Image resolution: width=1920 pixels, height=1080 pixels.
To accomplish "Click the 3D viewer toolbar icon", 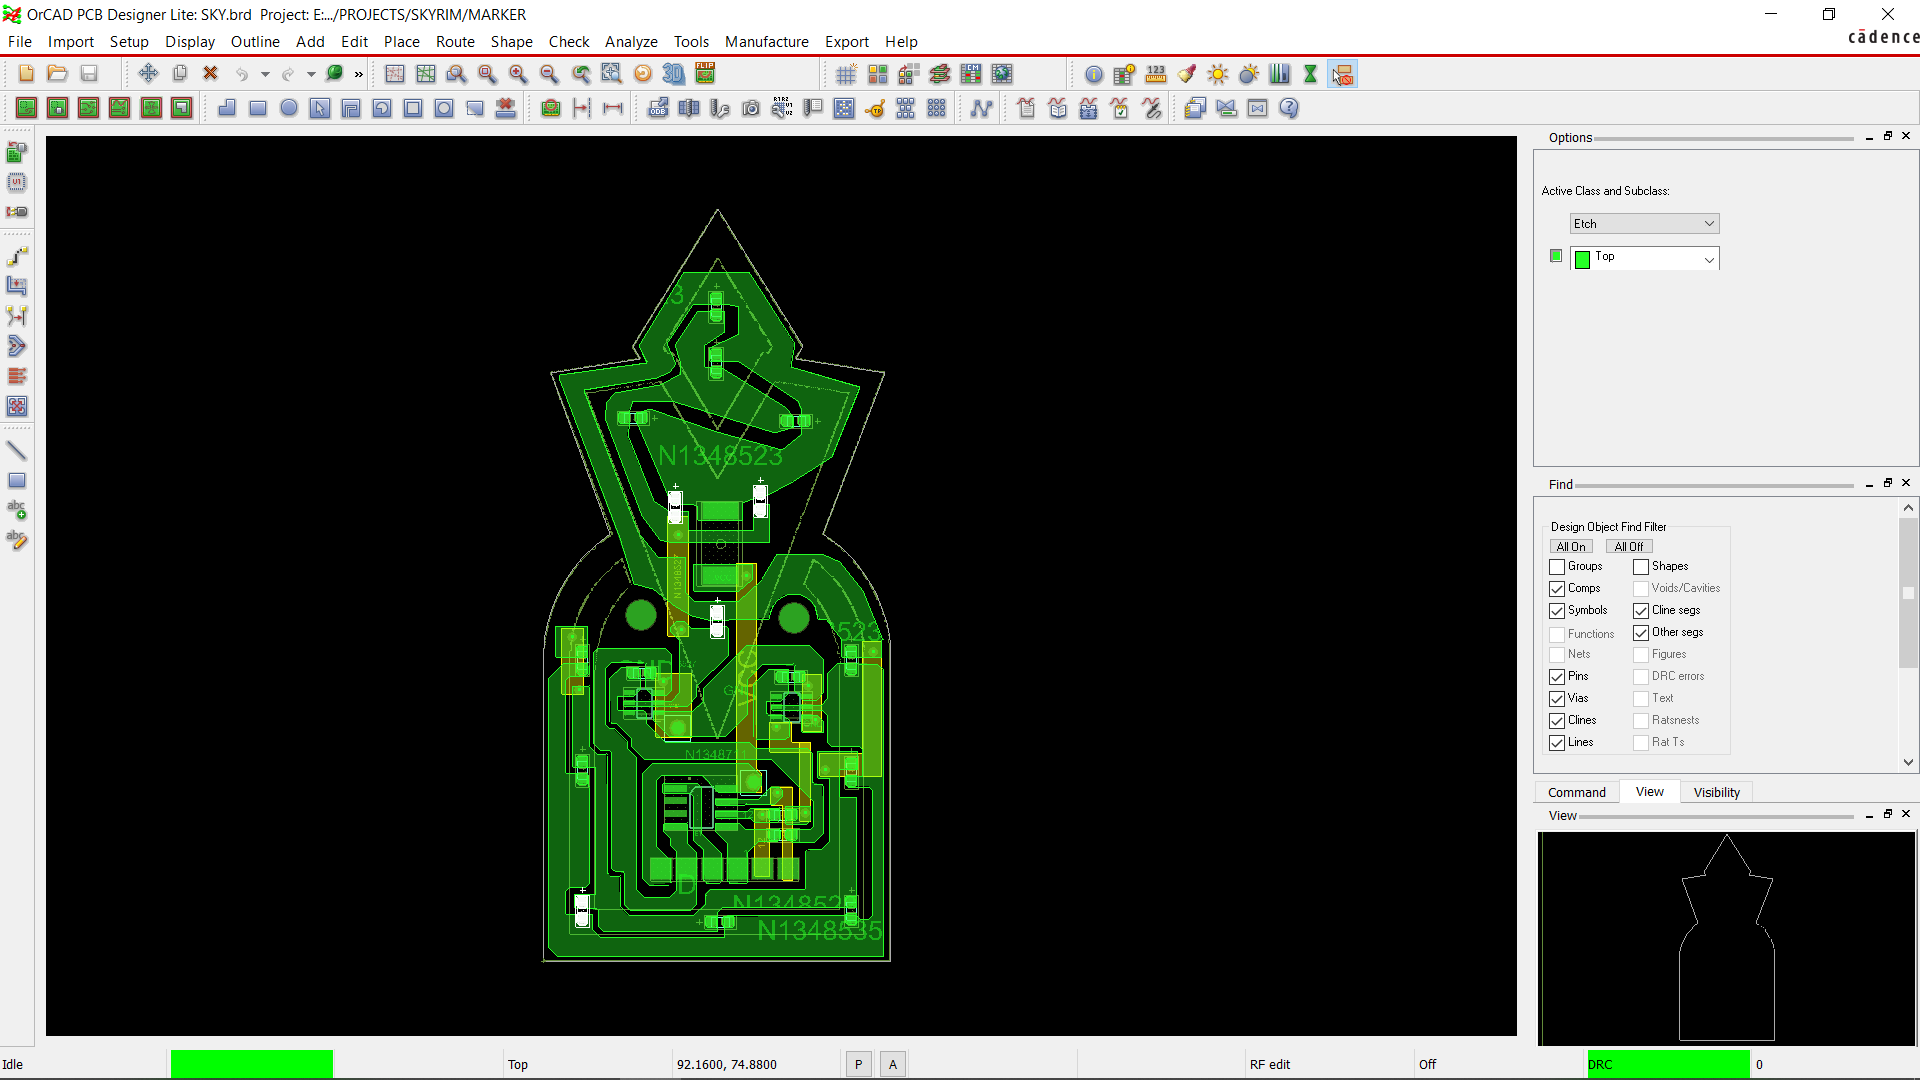I will point(674,74).
